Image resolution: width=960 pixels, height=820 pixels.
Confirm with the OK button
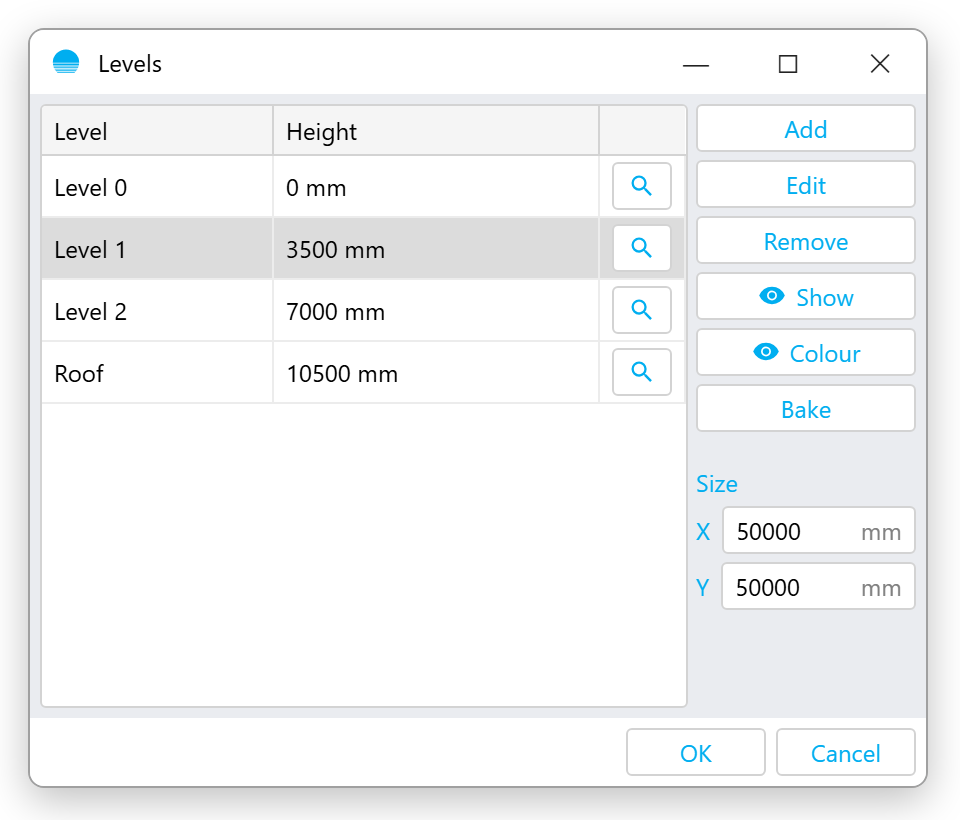[x=696, y=753]
